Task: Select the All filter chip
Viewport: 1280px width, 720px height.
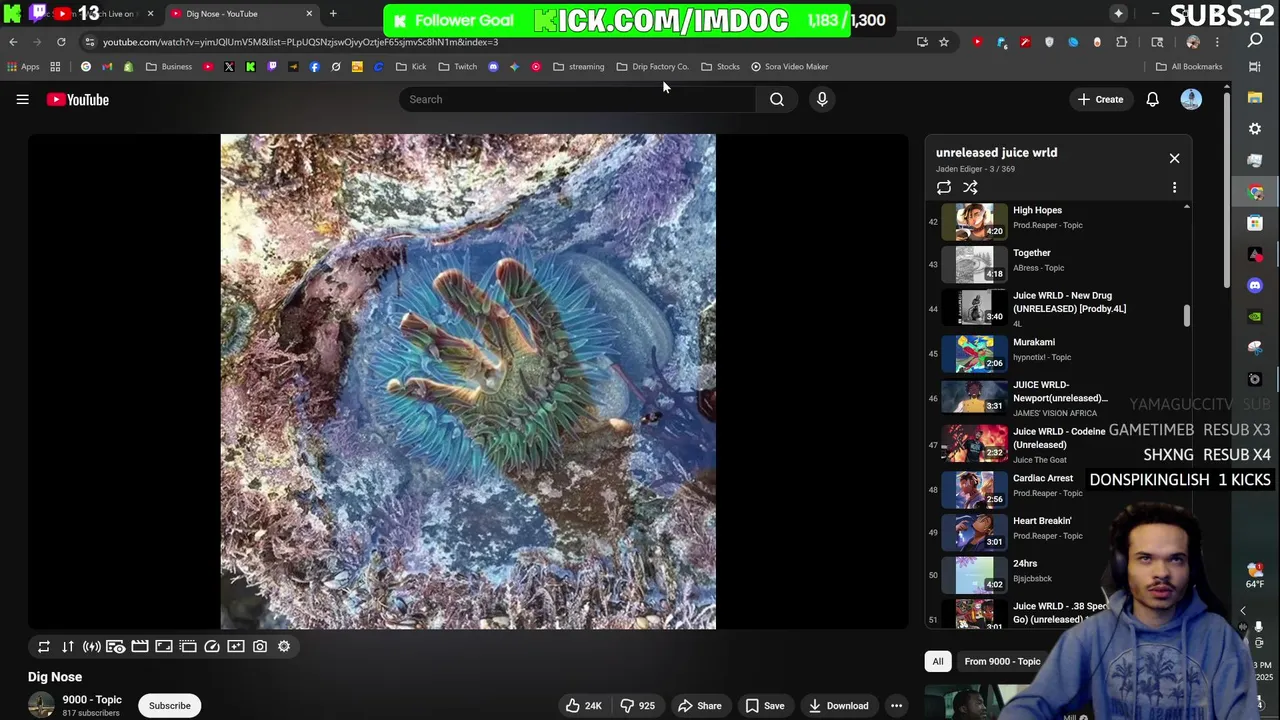Action: 938,661
